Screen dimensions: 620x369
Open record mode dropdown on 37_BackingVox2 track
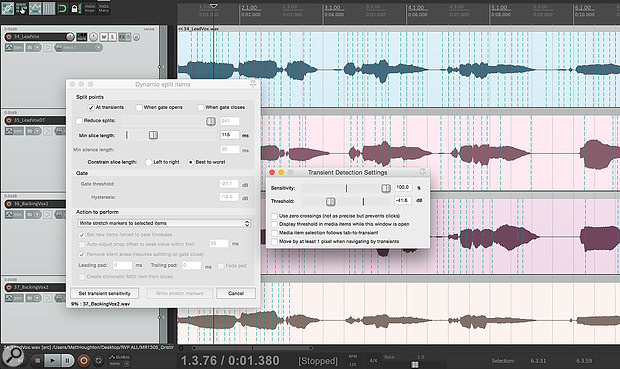pyautogui.click(x=34, y=298)
